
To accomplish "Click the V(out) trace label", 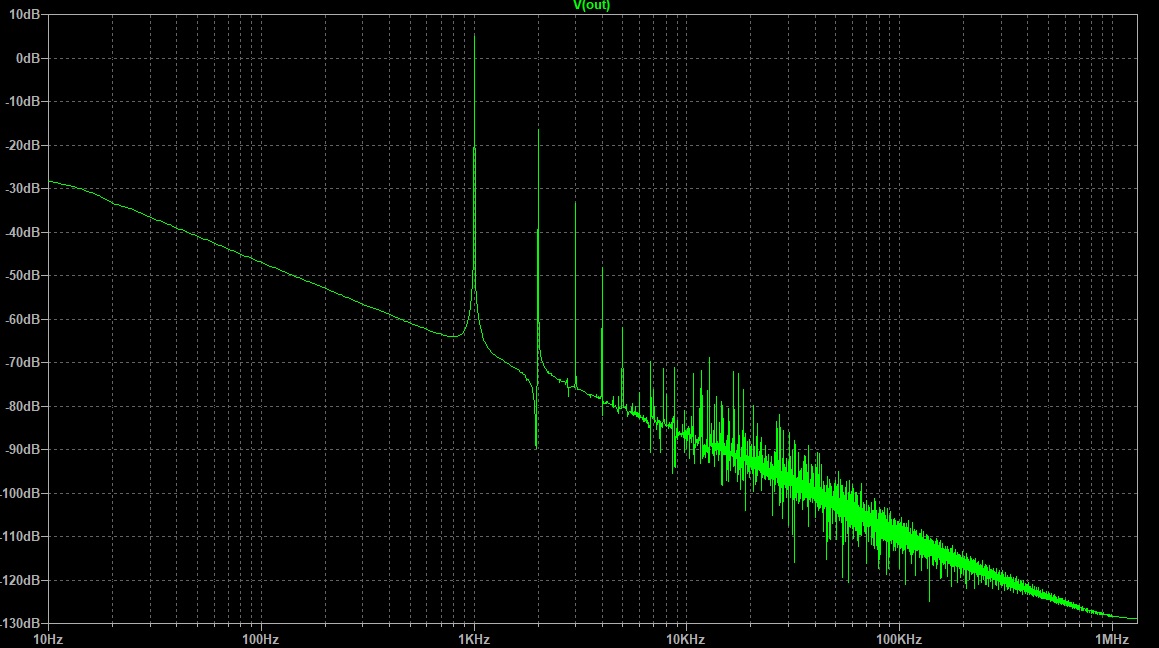I will [591, 6].
